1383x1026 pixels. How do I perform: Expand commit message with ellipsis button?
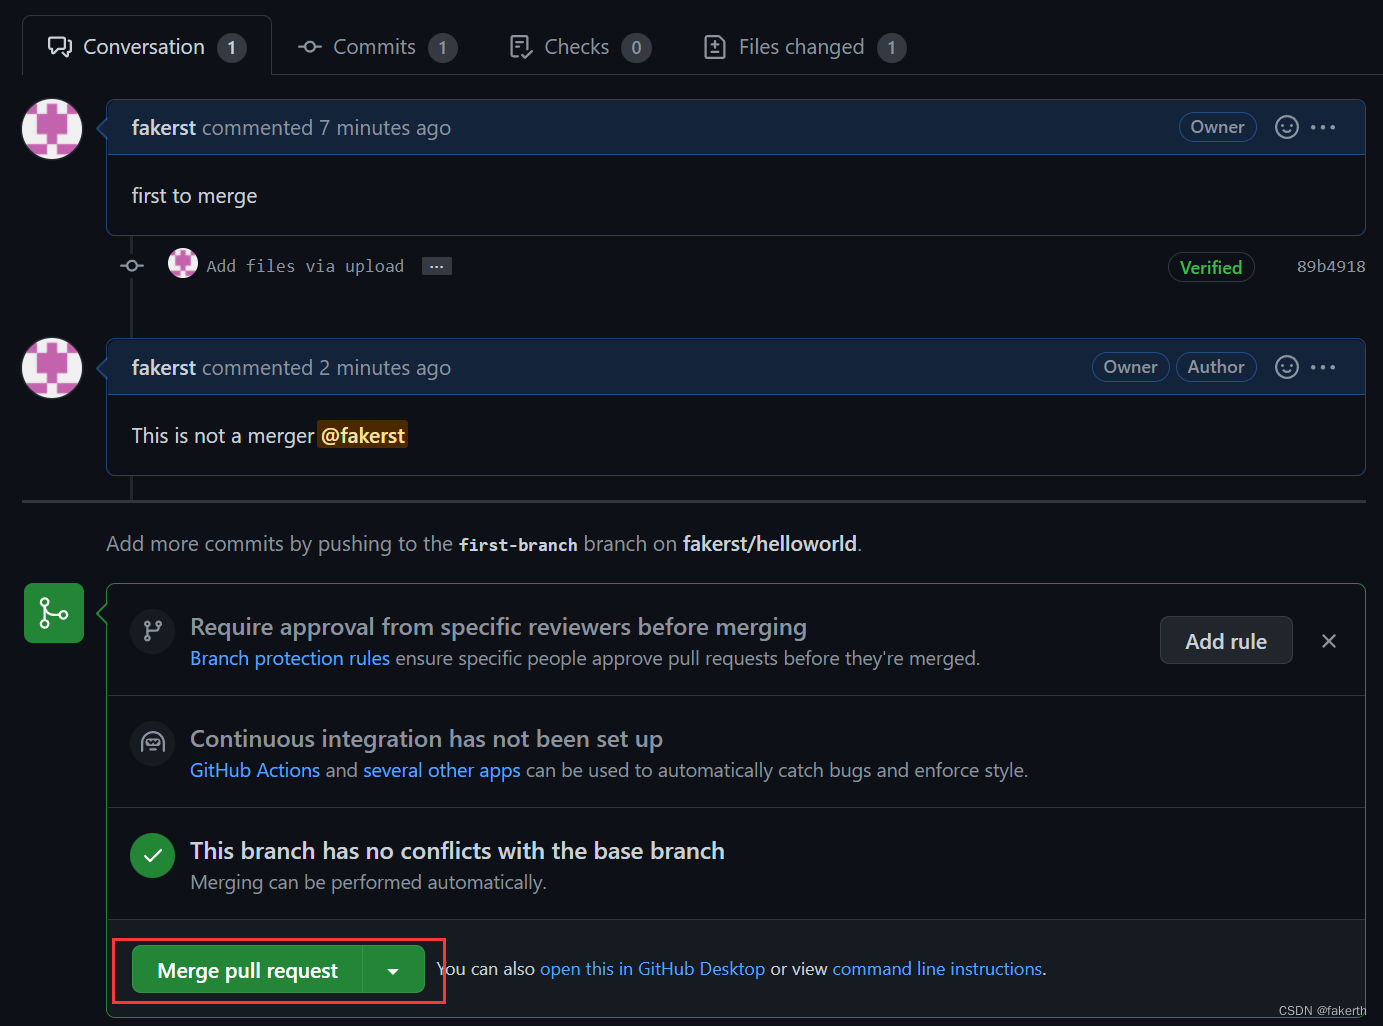coord(437,266)
